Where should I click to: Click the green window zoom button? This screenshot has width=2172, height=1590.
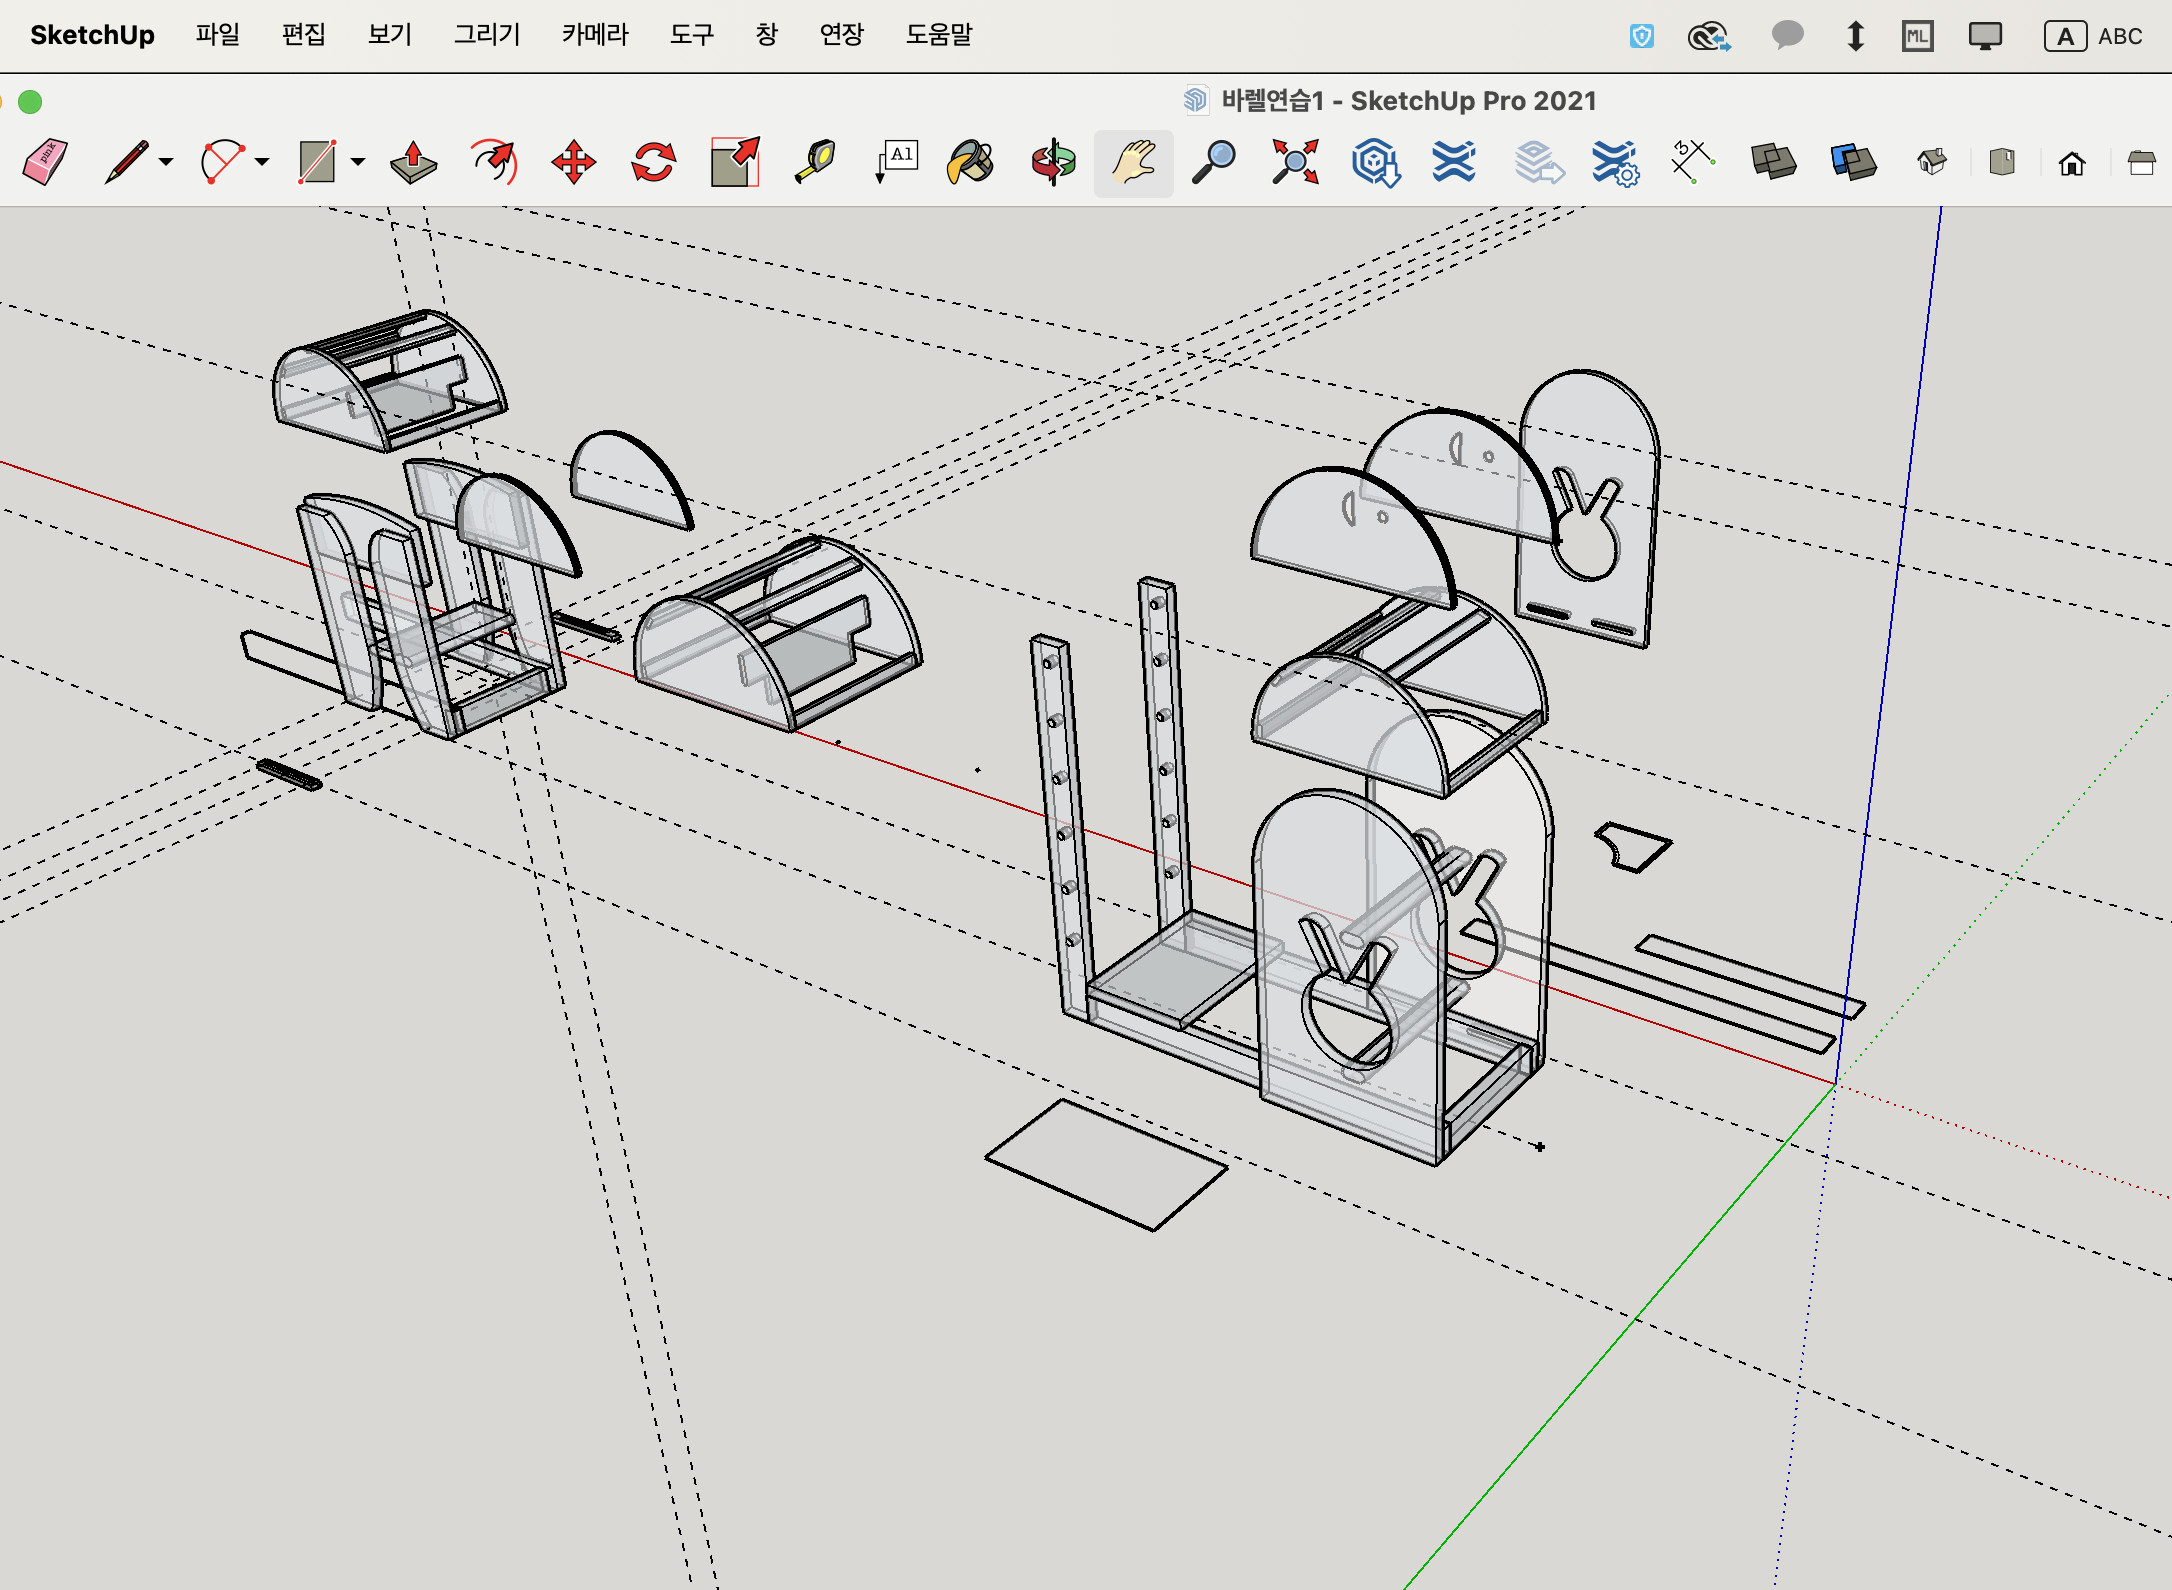click(30, 102)
